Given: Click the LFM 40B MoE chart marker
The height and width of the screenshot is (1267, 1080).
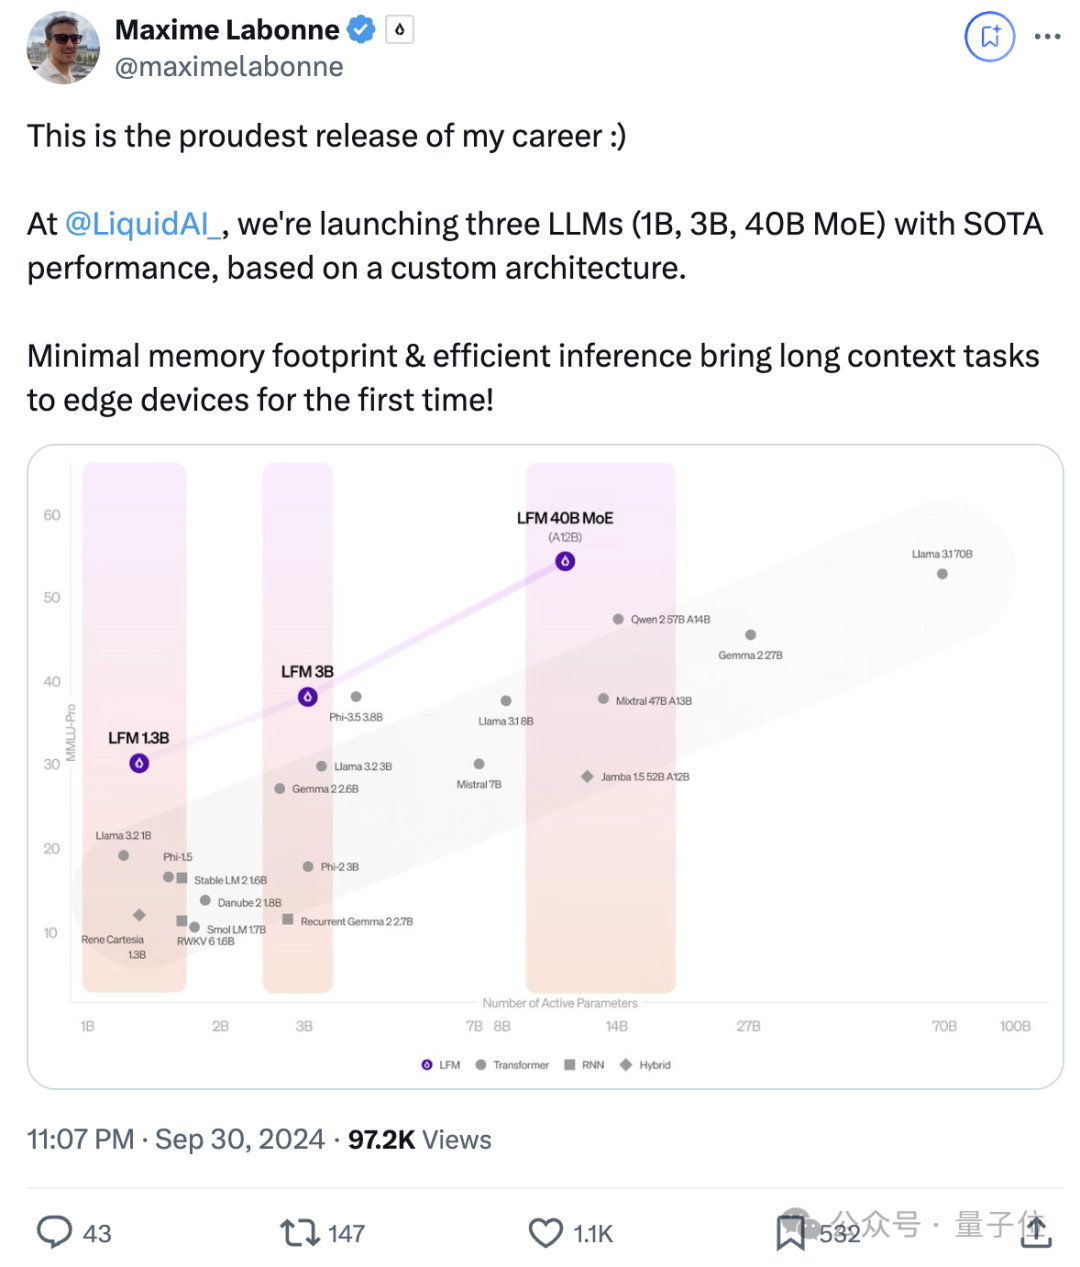Looking at the screenshot, I should (565, 562).
